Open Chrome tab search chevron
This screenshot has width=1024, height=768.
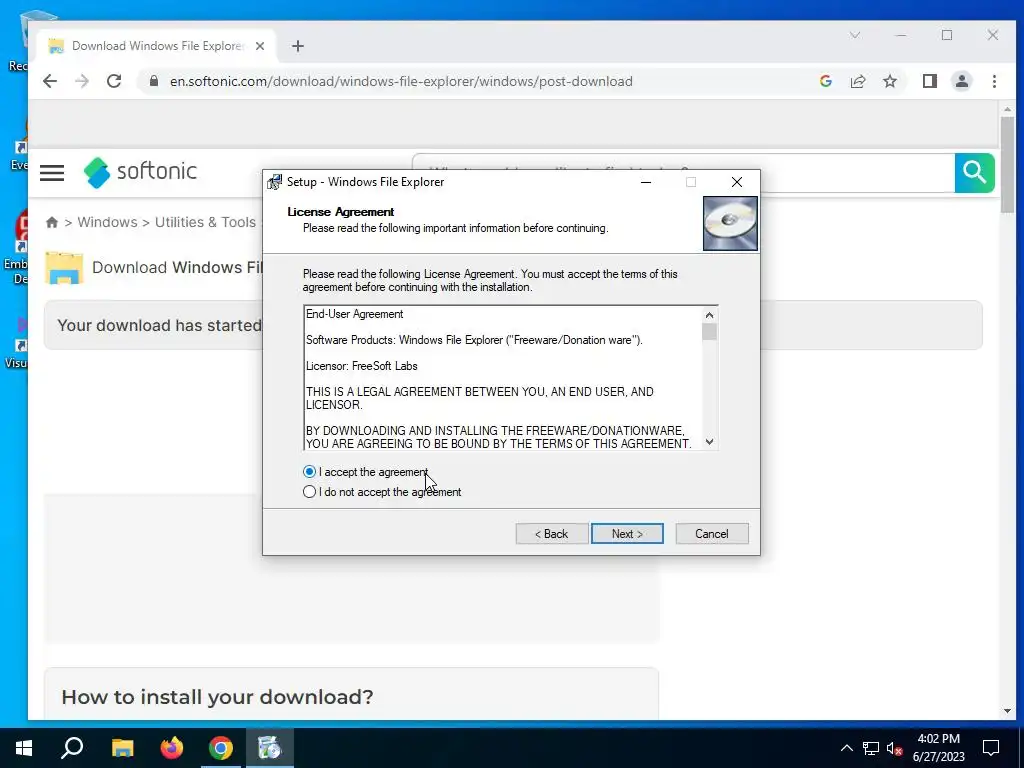855,35
